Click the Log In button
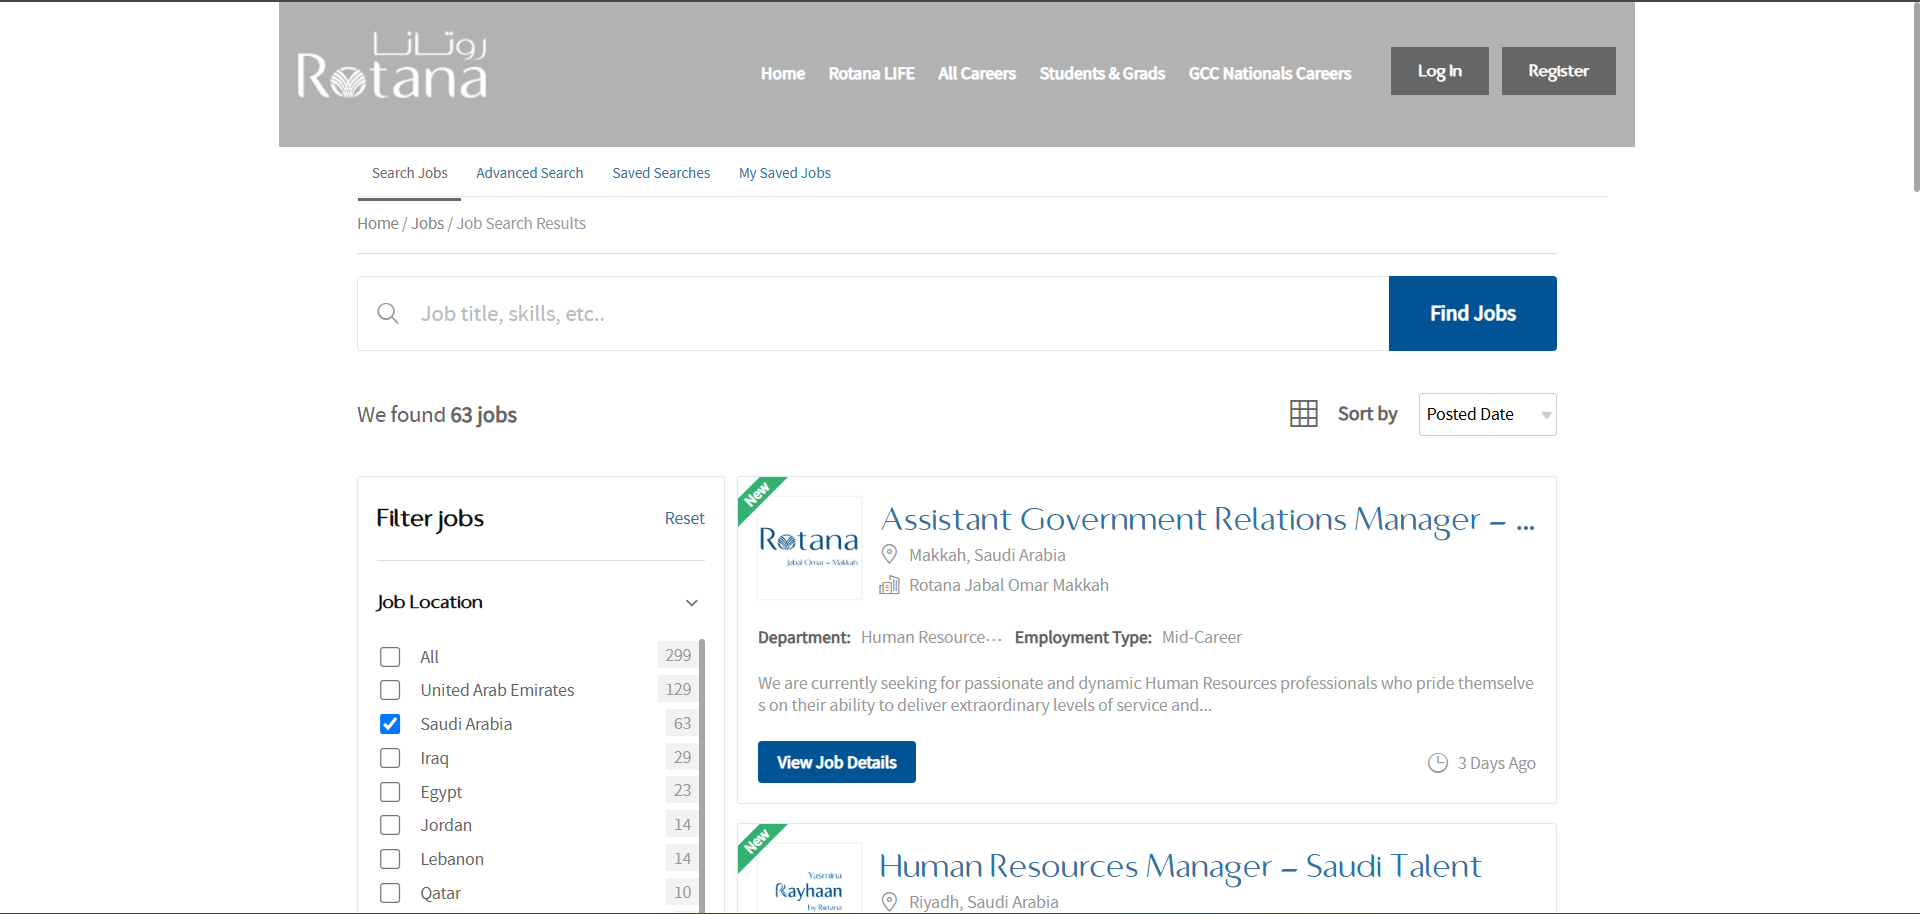Image resolution: width=1920 pixels, height=914 pixels. tap(1439, 71)
